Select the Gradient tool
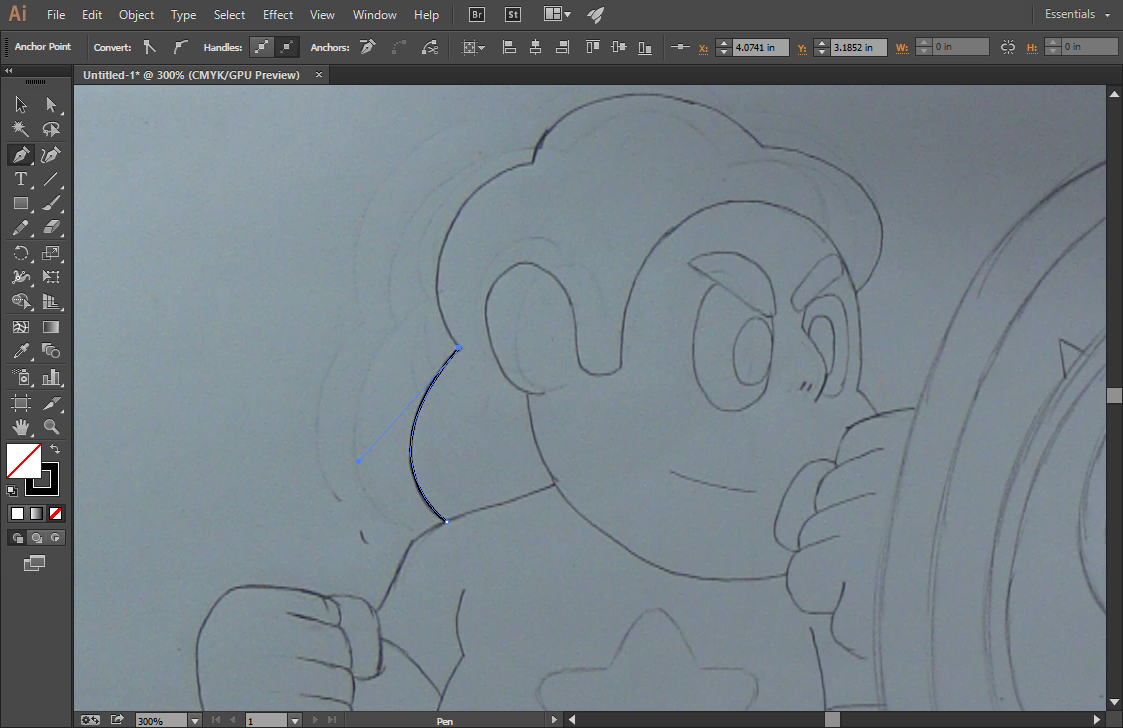 [51, 327]
